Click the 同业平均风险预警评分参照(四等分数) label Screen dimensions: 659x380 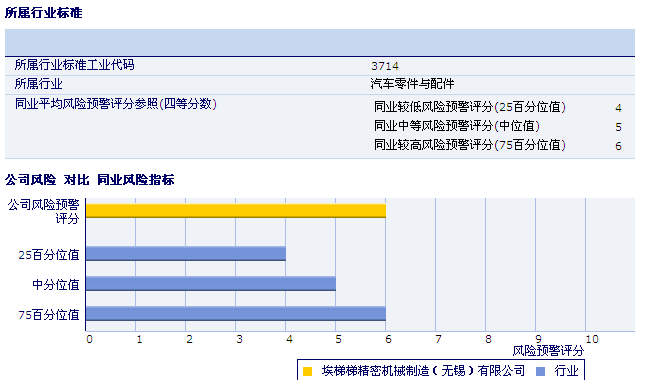pyautogui.click(x=116, y=103)
